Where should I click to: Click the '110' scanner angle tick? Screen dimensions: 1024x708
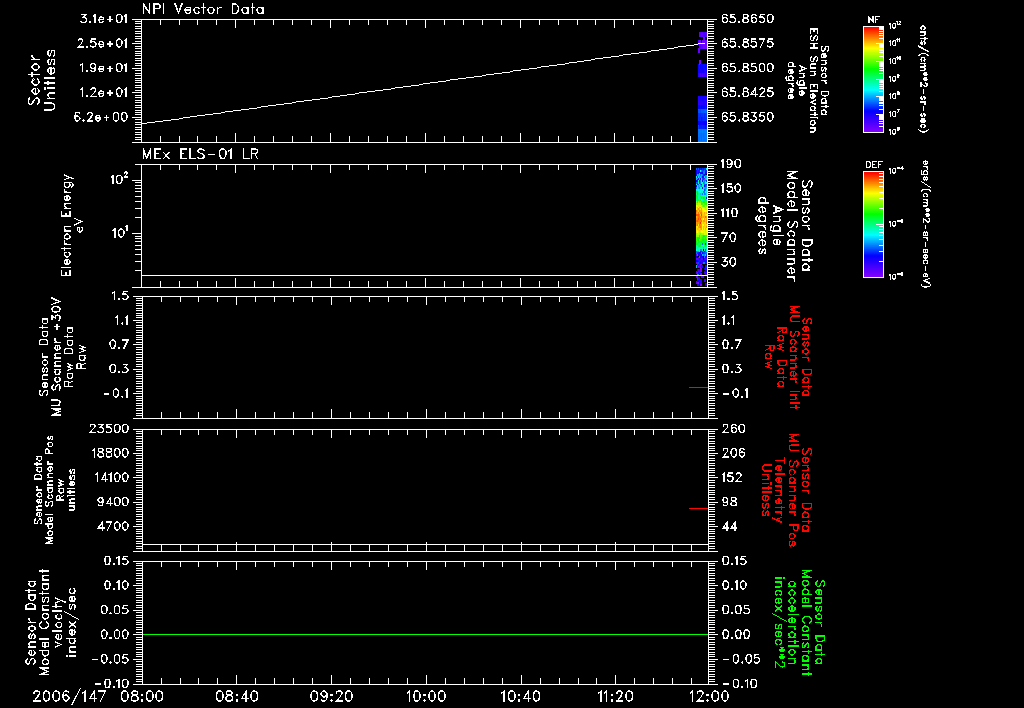pyautogui.click(x=728, y=213)
